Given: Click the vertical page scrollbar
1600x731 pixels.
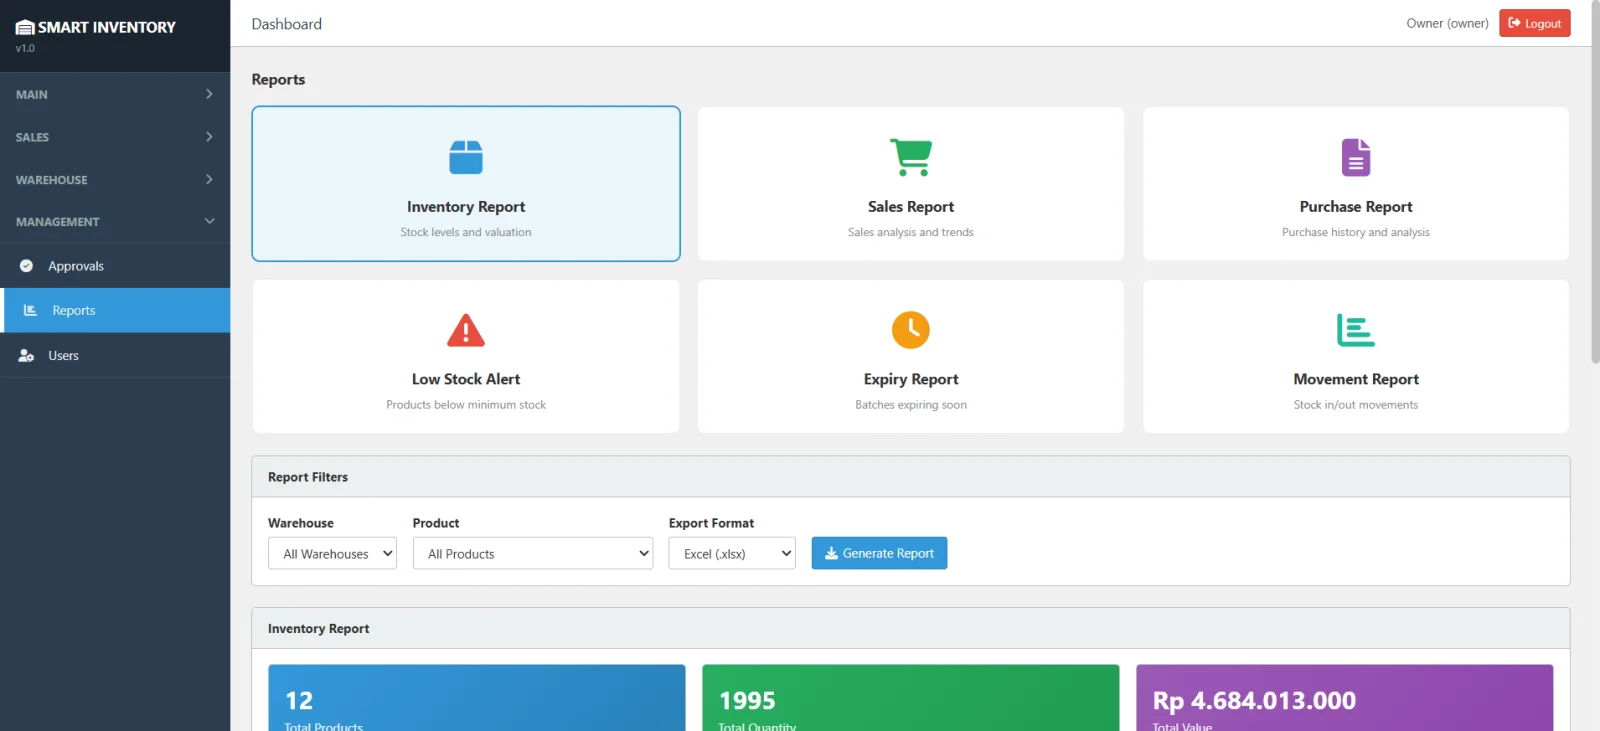Looking at the screenshot, I should 1595,200.
